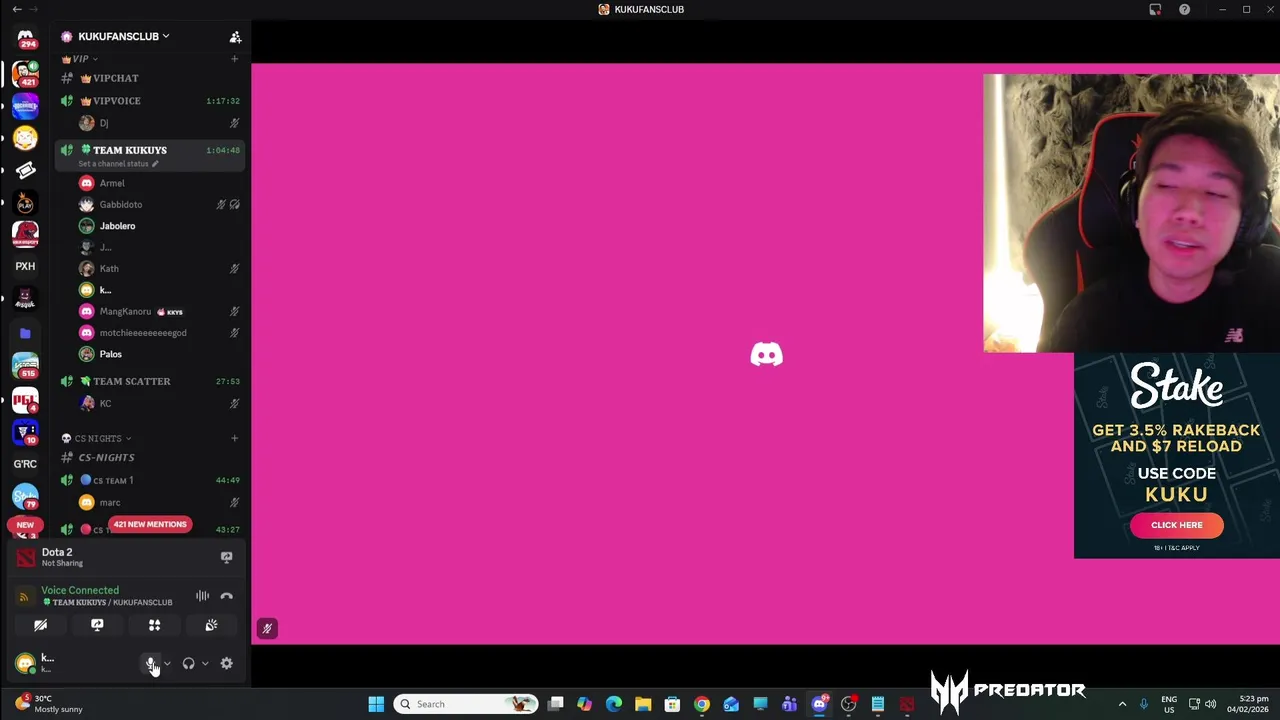Open soundboard icon

coord(211,625)
